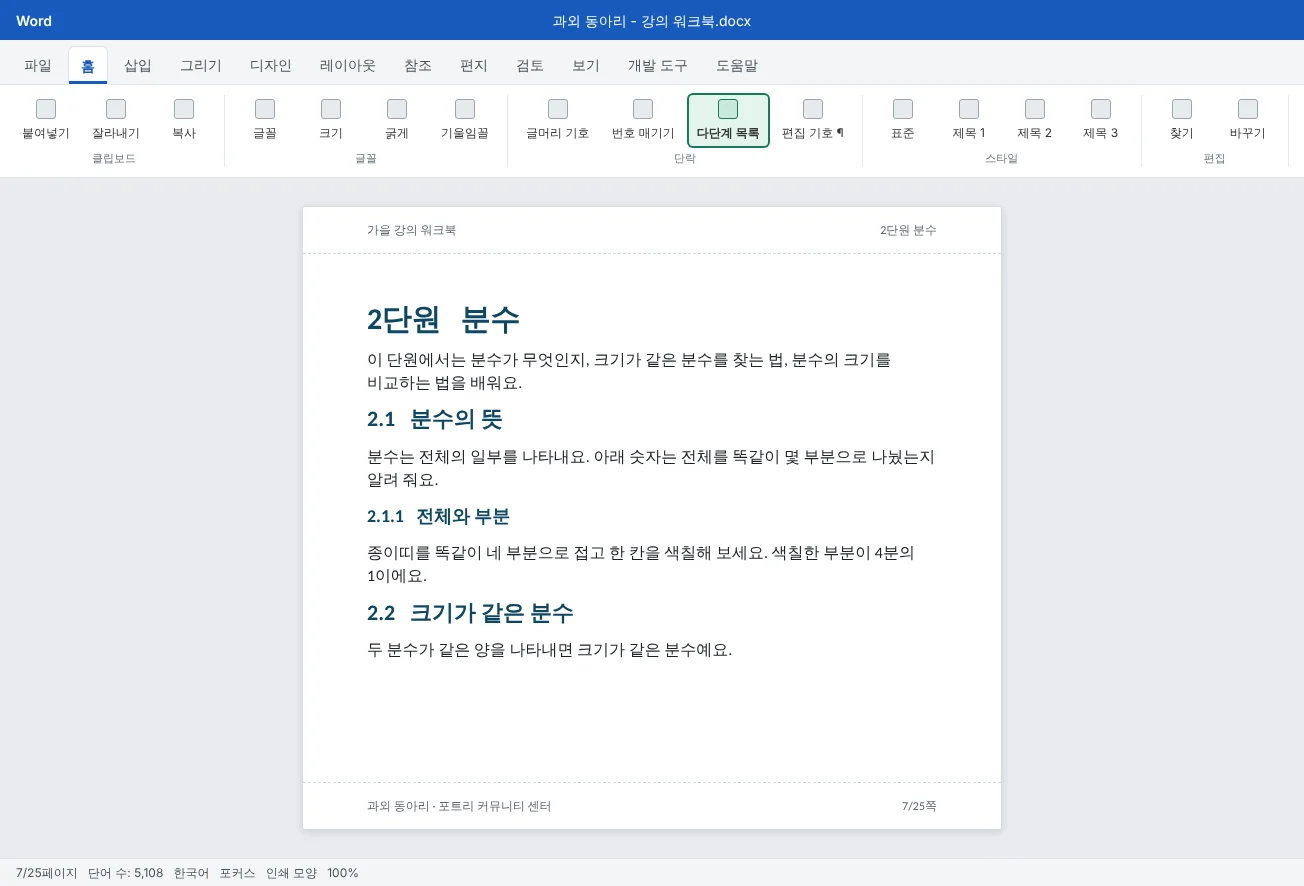Click the 붙여넣기 (paste) icon
The width and height of the screenshot is (1304, 886).
tap(46, 109)
